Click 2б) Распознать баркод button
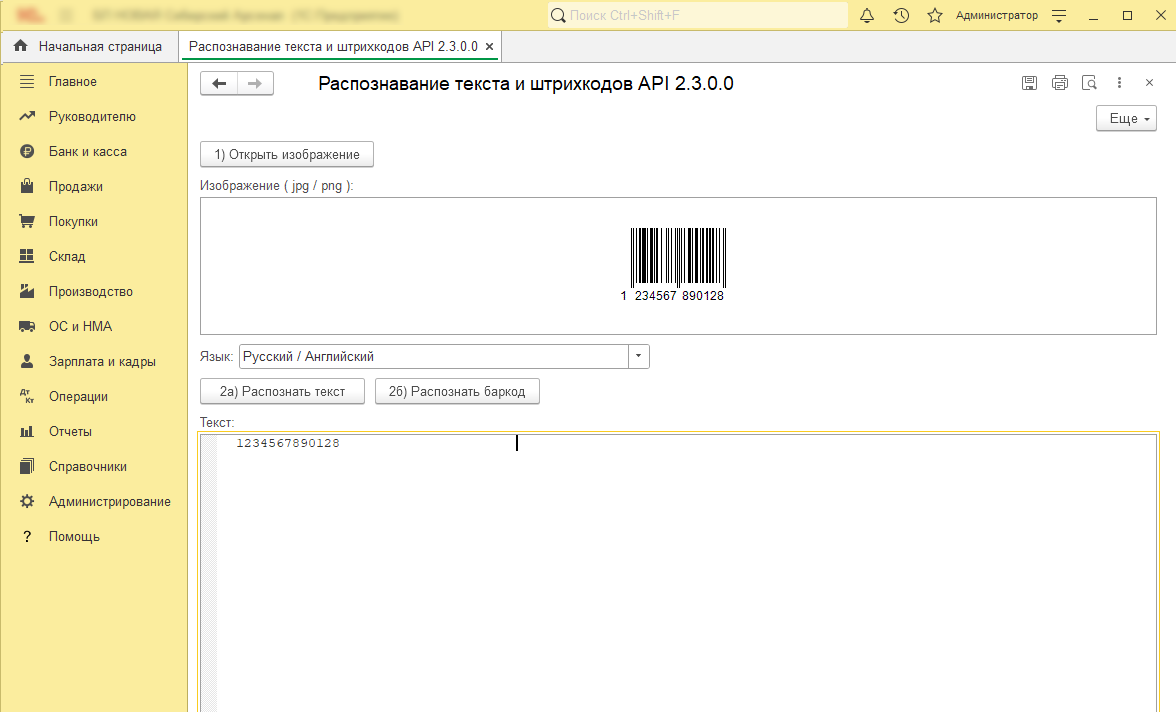 click(x=457, y=392)
